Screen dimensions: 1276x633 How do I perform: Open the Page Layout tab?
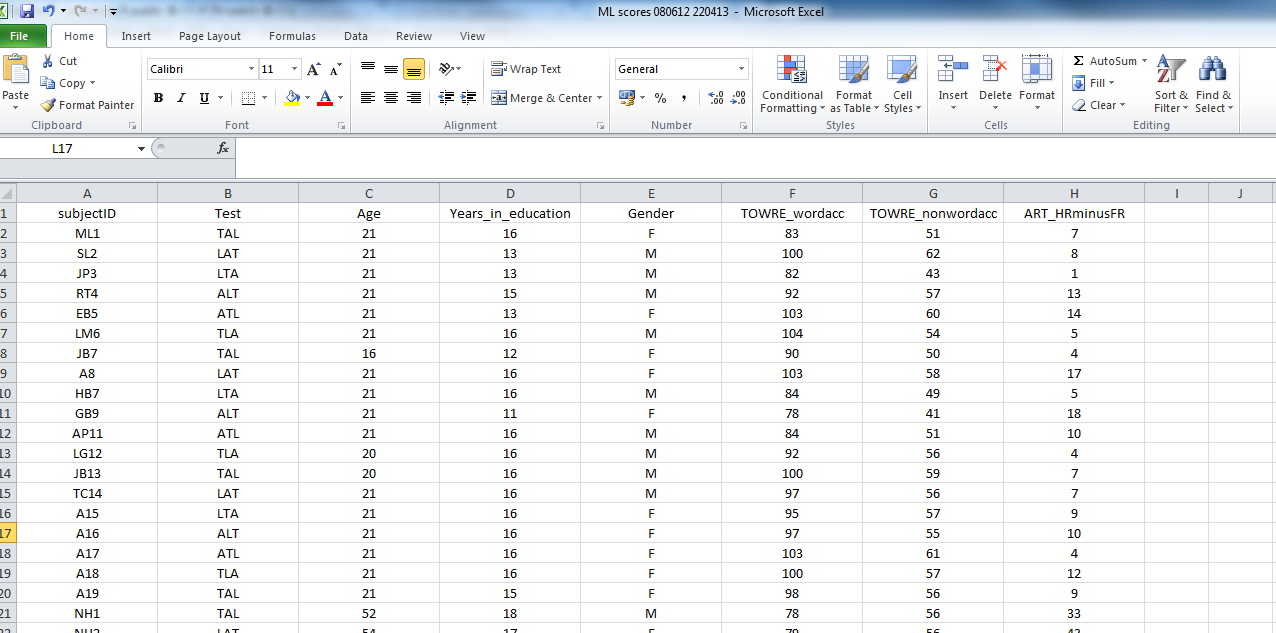pyautogui.click(x=210, y=36)
